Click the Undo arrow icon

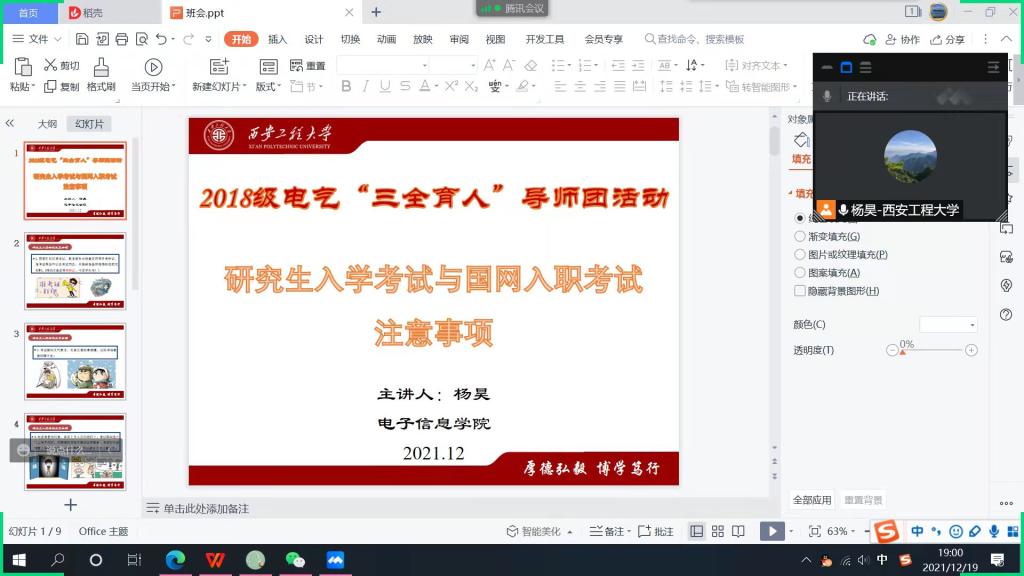pyautogui.click(x=162, y=39)
